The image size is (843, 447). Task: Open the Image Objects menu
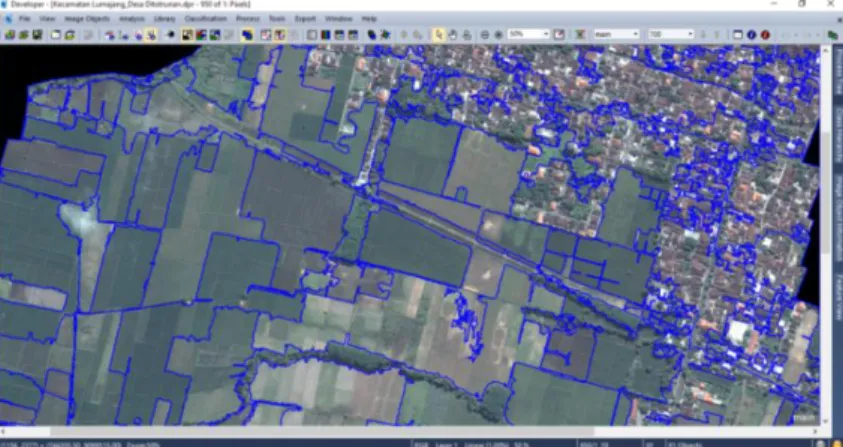pyautogui.click(x=87, y=19)
